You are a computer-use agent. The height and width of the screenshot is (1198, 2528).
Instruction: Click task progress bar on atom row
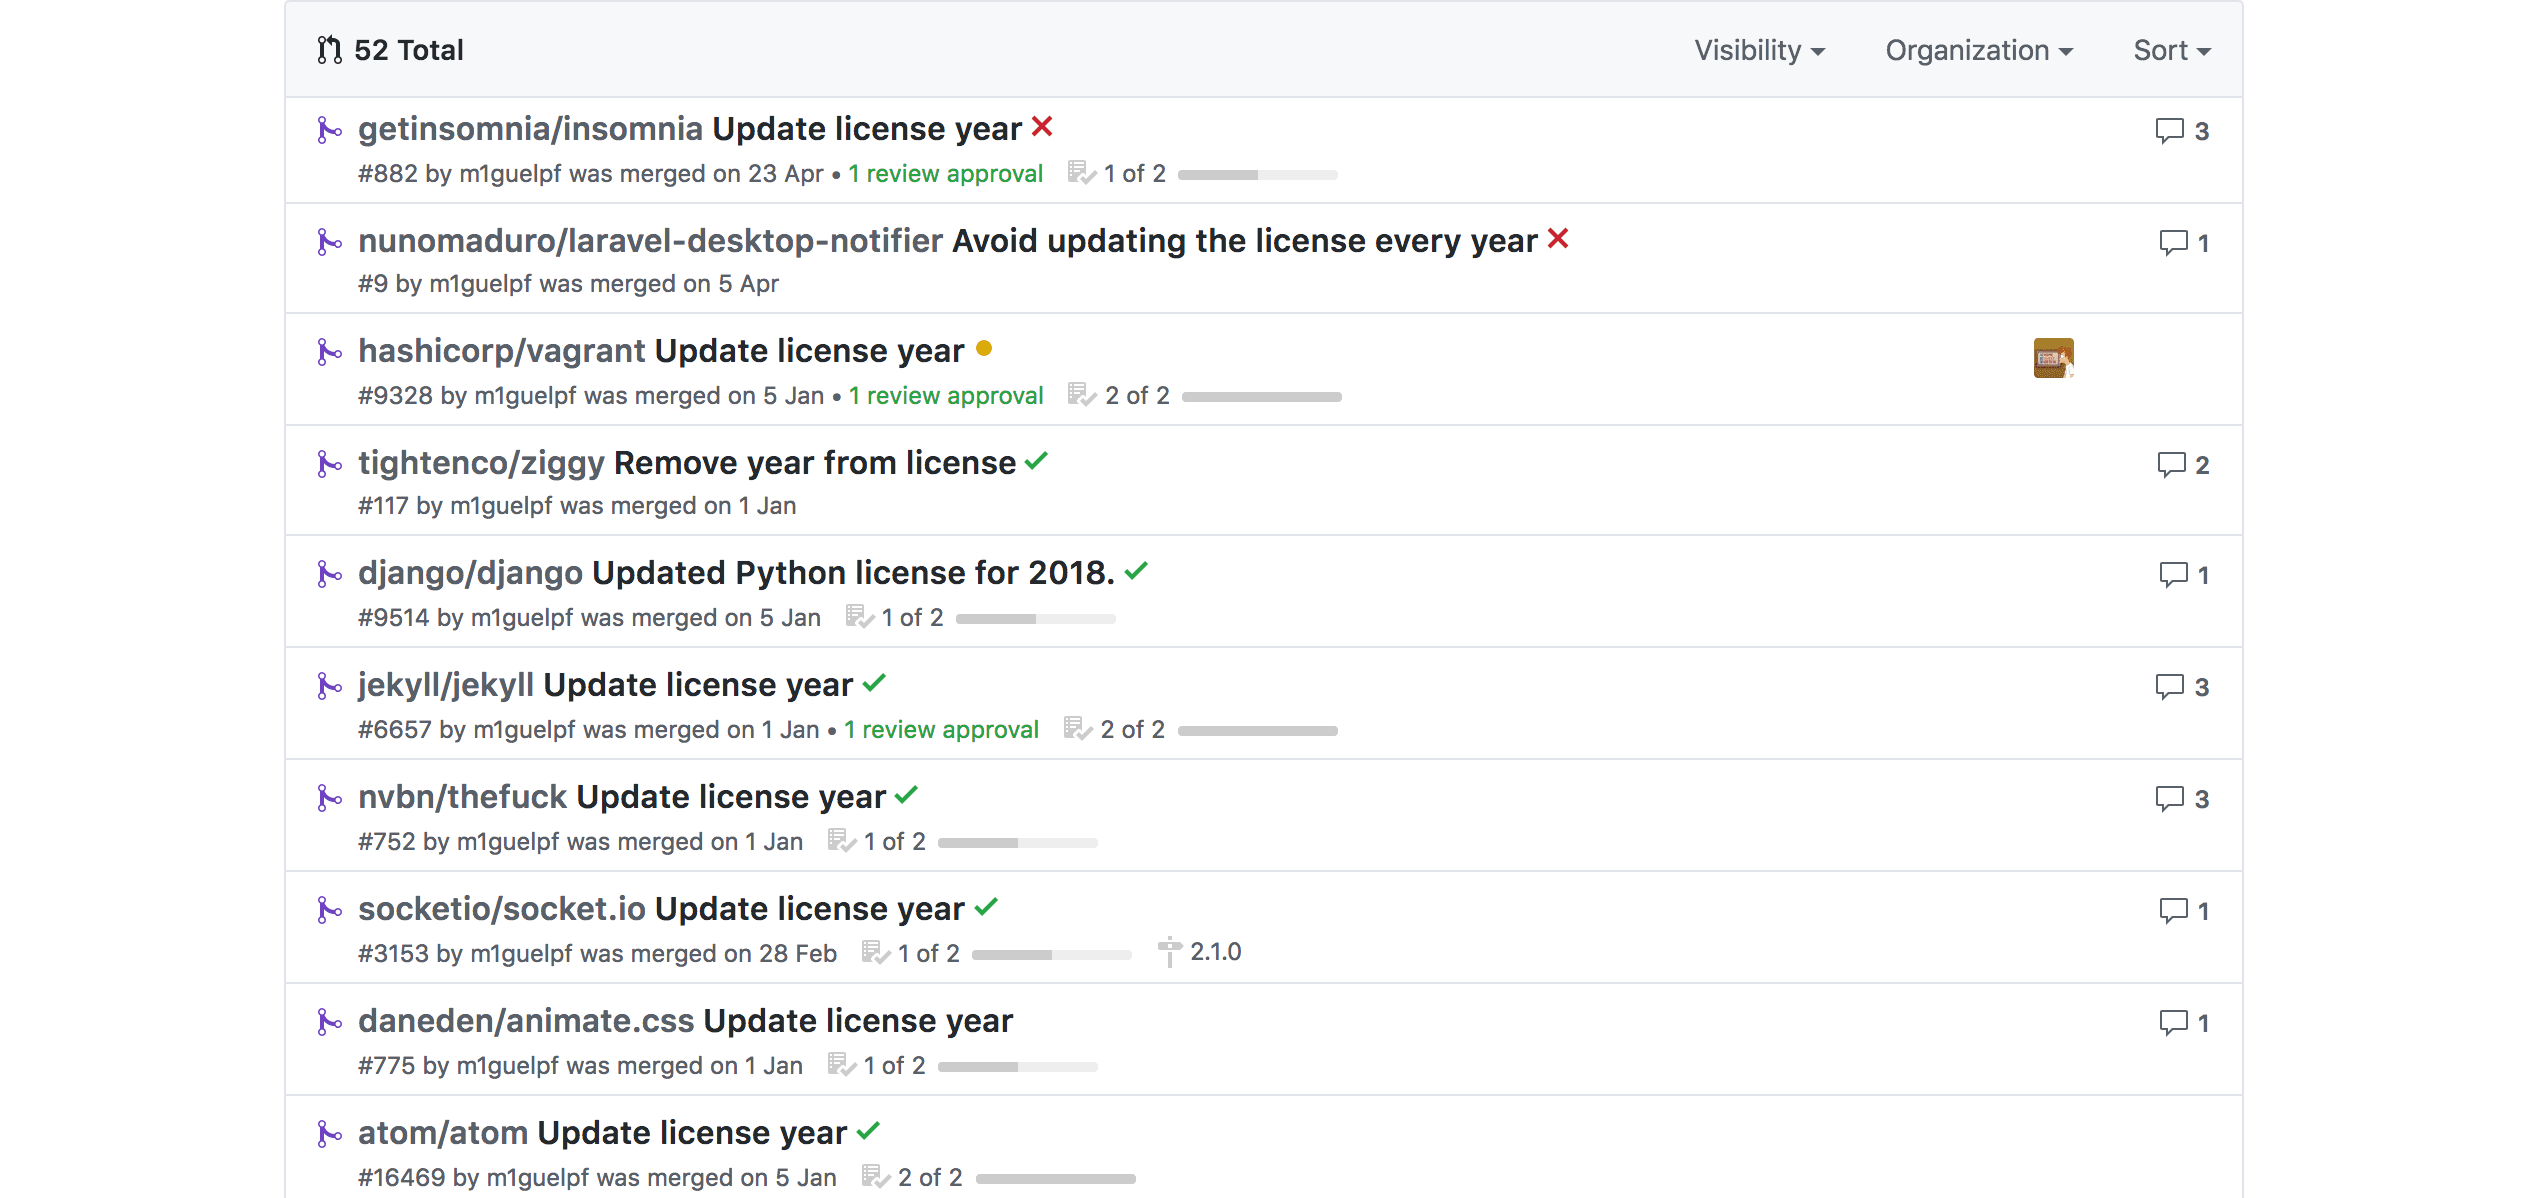tap(1056, 1179)
